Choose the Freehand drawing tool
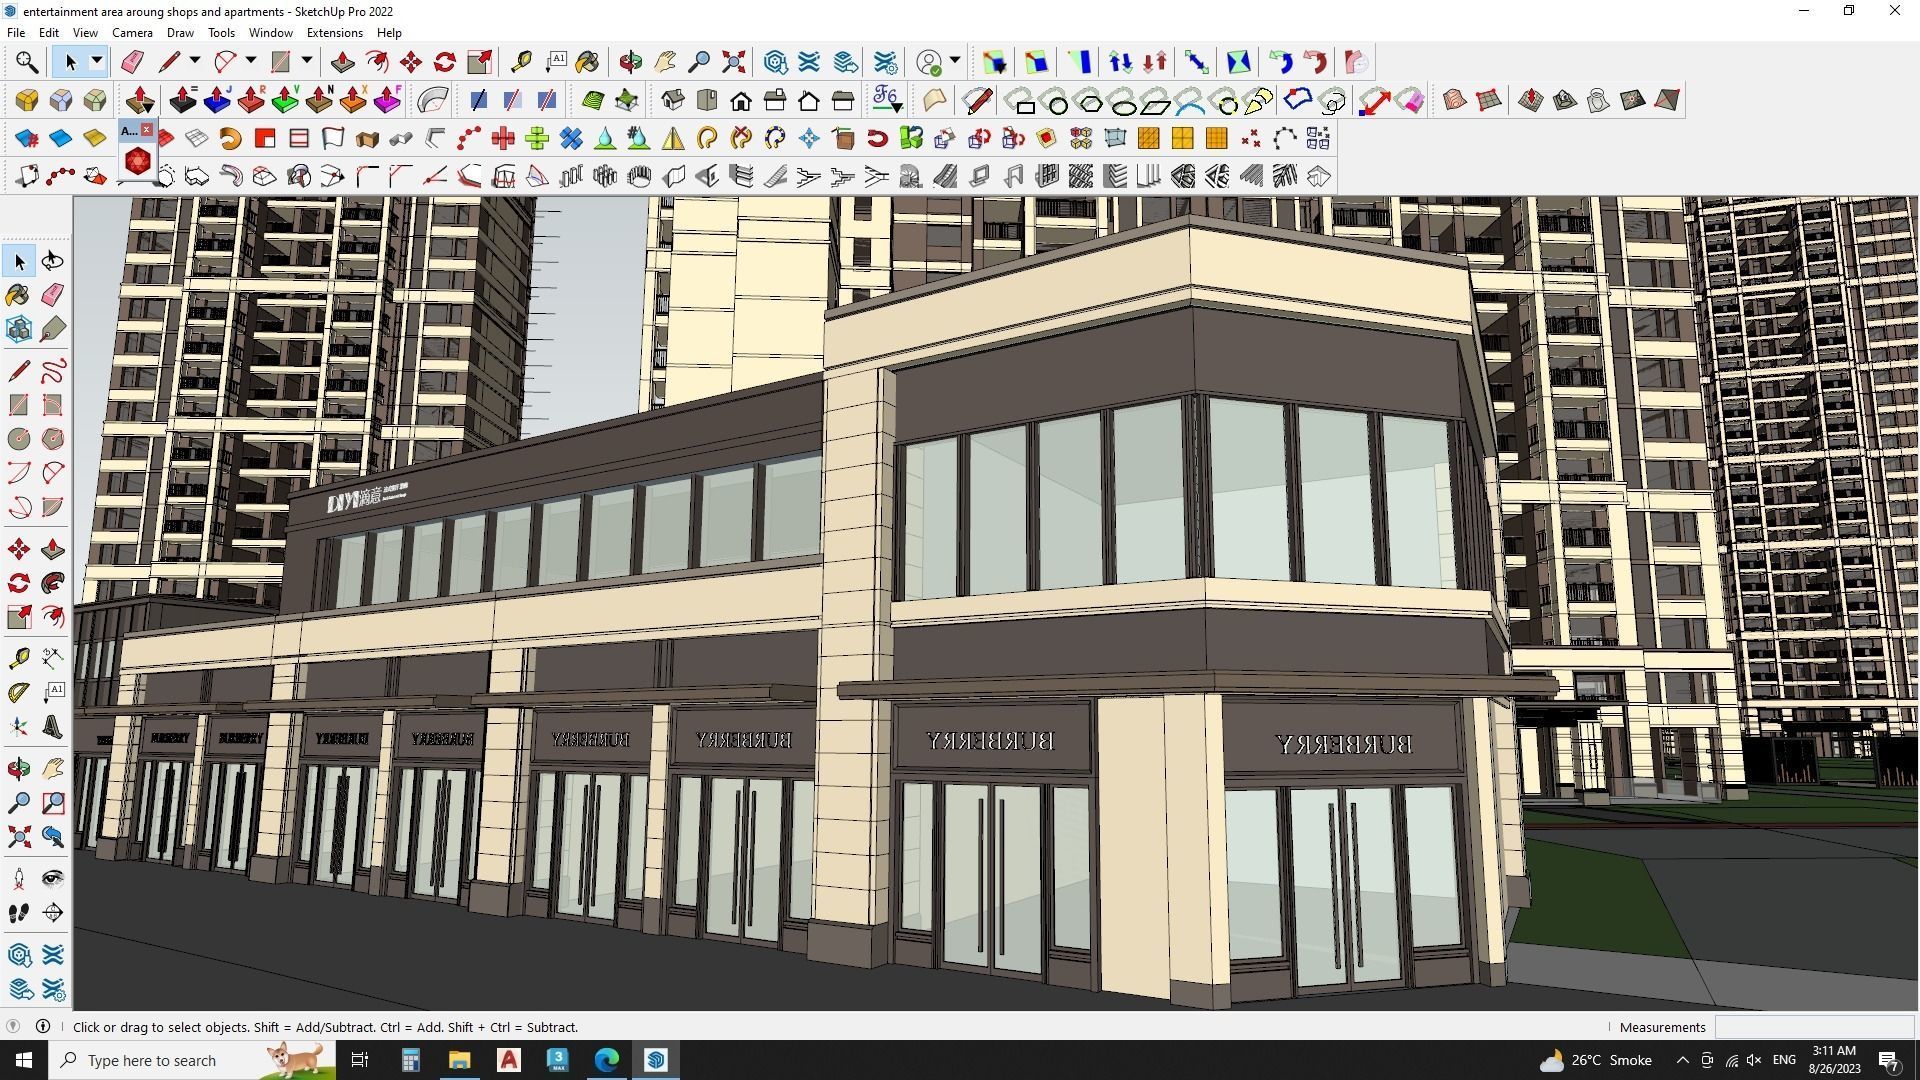1920x1080 pixels. (53, 371)
